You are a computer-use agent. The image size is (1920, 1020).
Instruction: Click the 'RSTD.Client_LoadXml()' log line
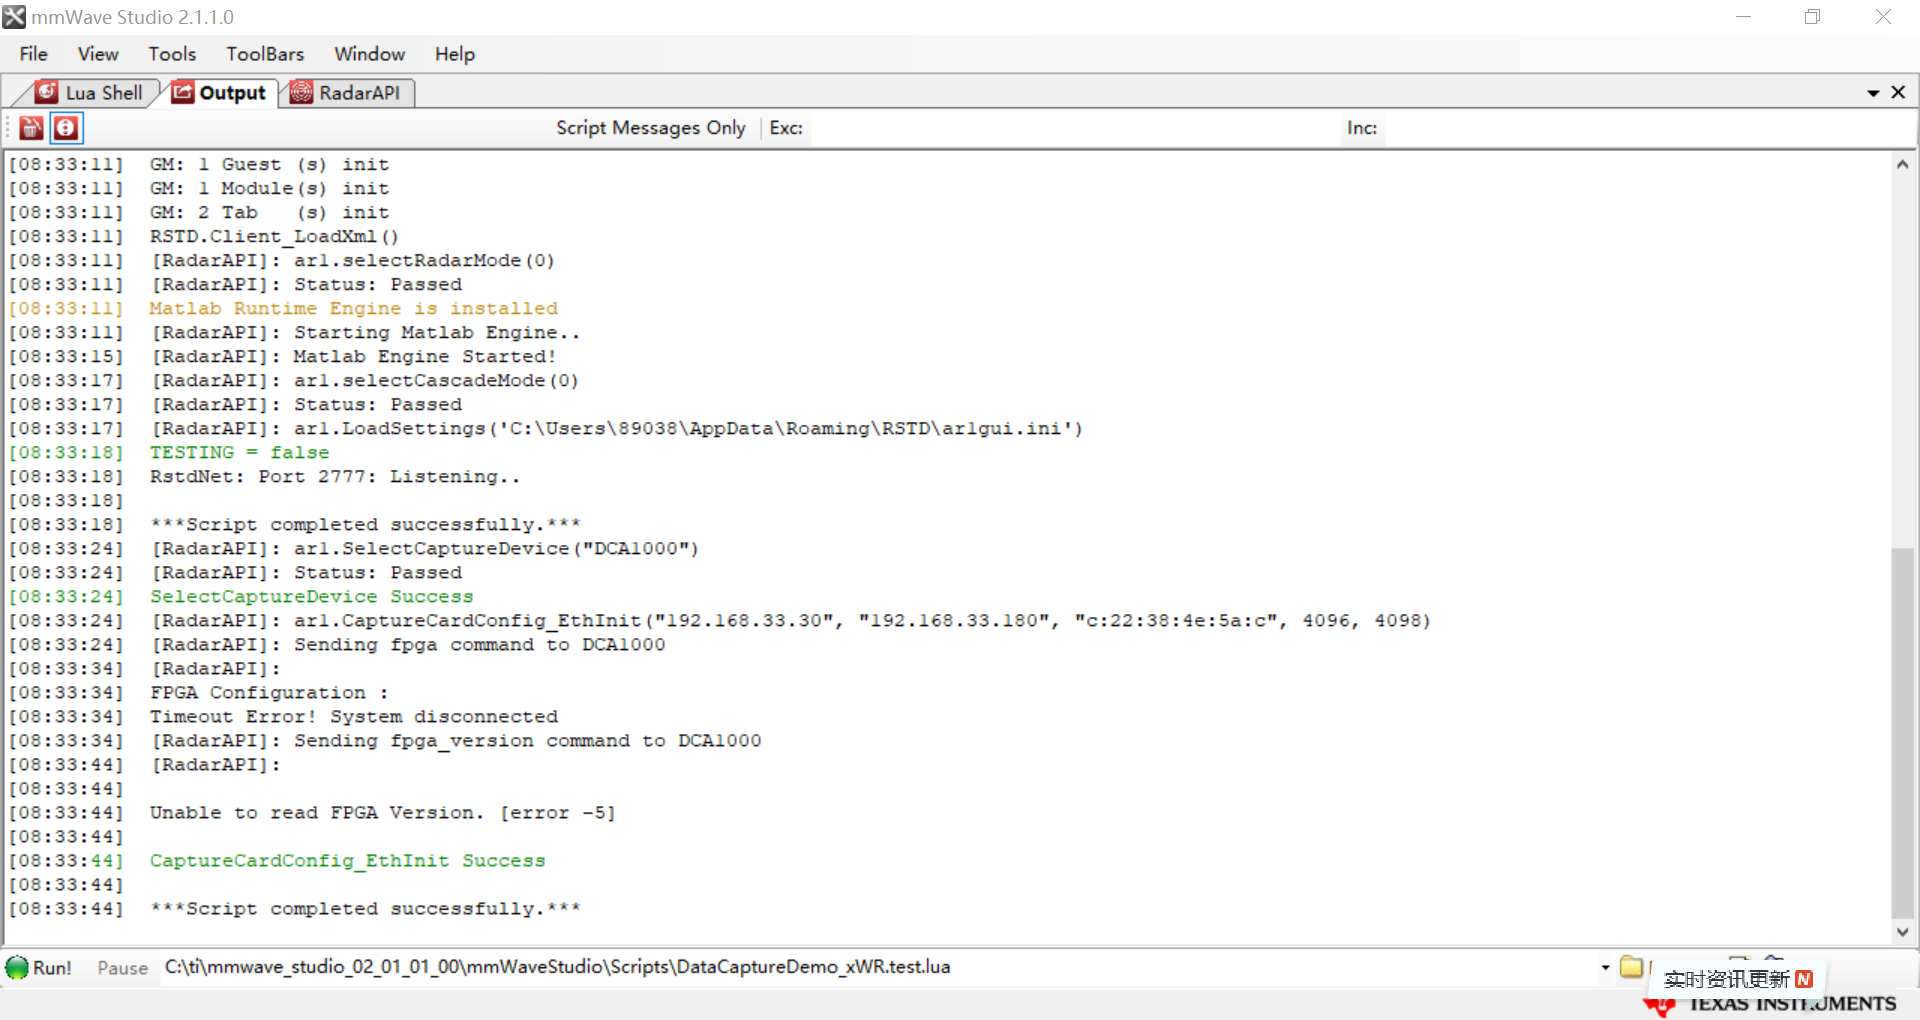(x=274, y=237)
